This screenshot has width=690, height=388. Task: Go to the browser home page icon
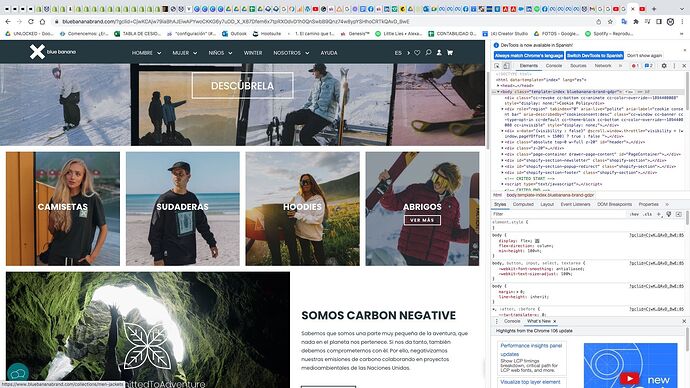pos(42,21)
